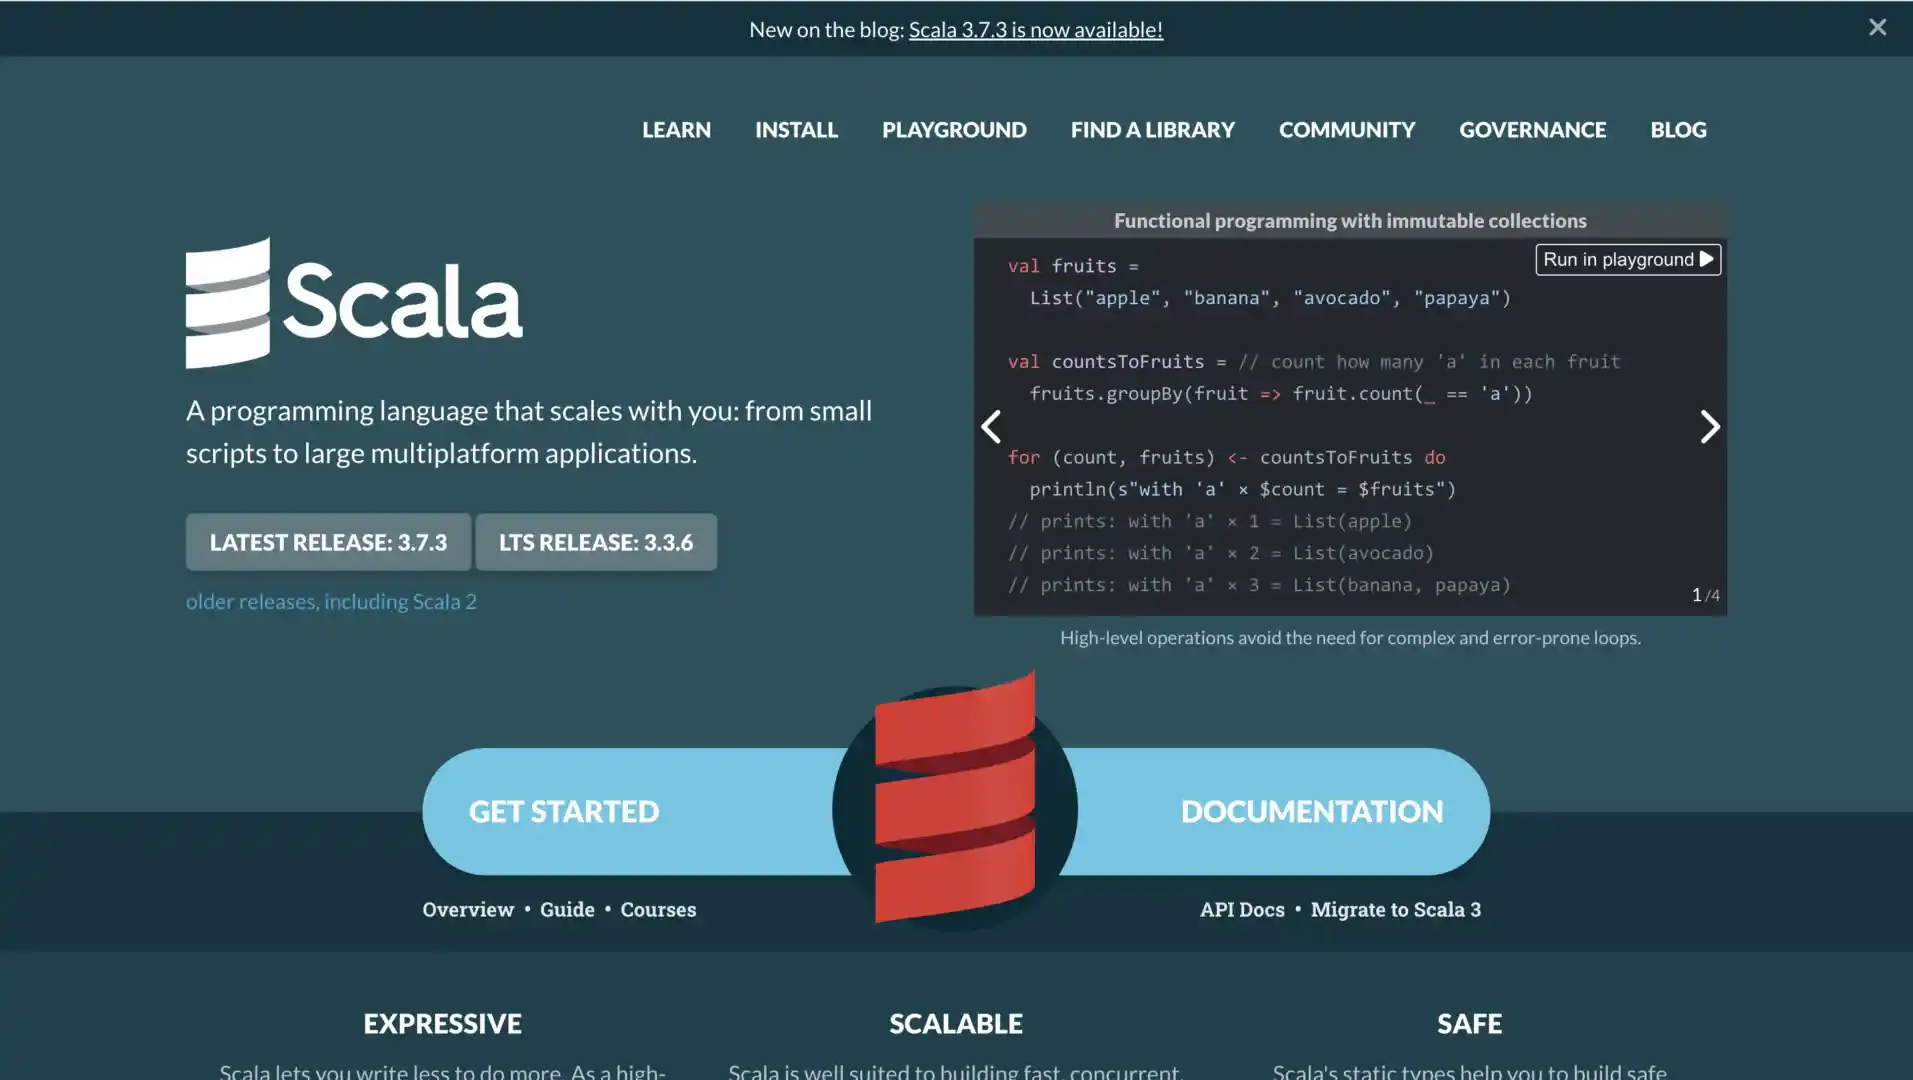The width and height of the screenshot is (1913, 1080).
Task: Click the code line 'val fruits ='
Action: (x=1073, y=266)
